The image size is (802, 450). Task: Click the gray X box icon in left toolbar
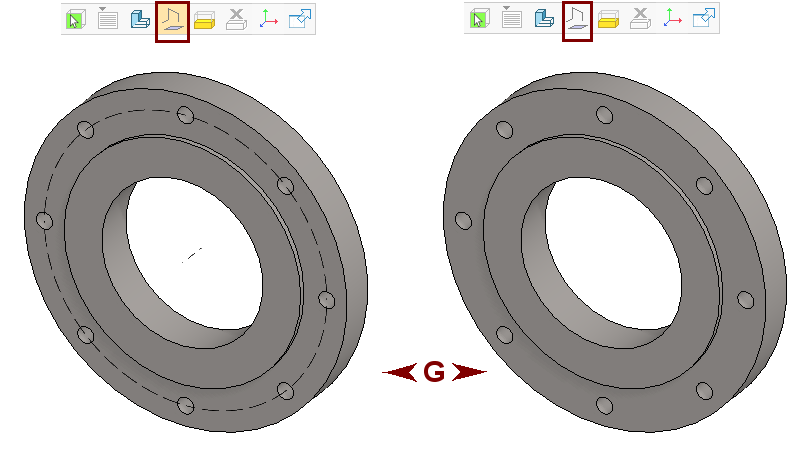(x=237, y=19)
